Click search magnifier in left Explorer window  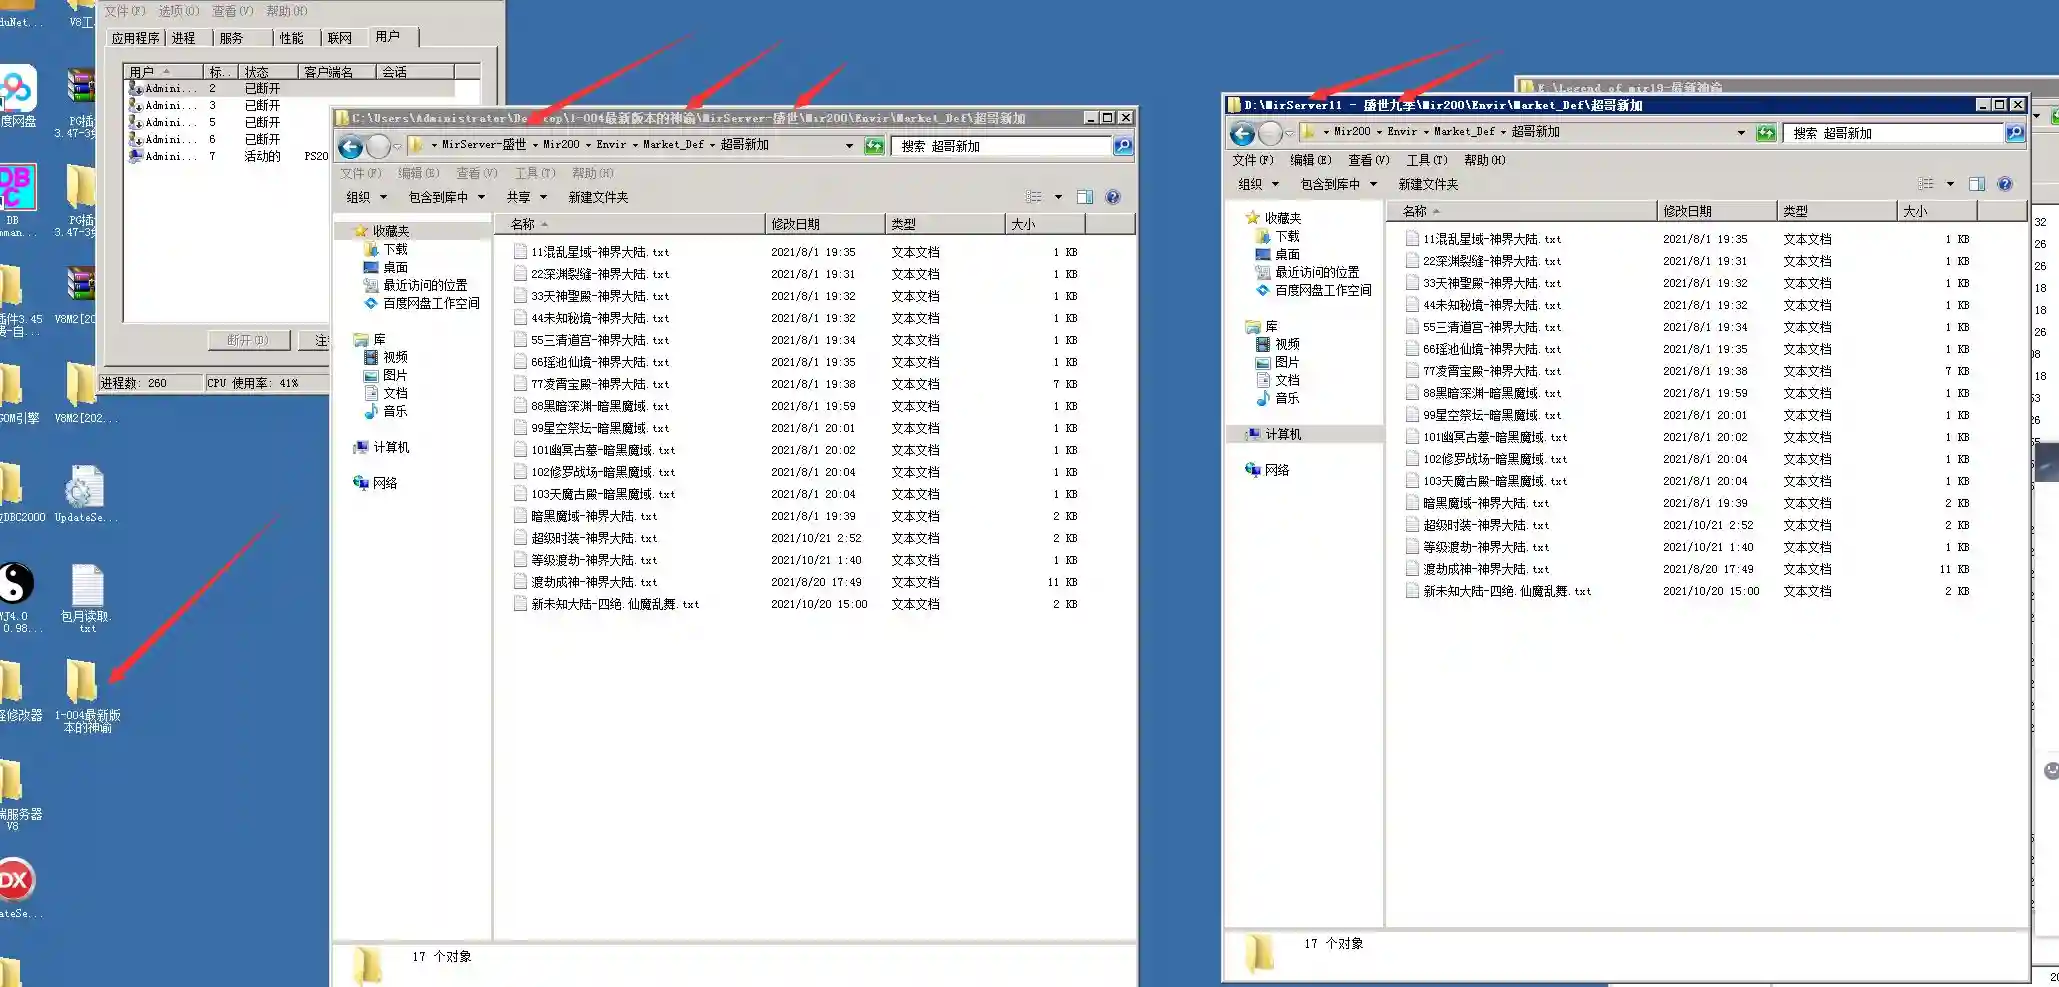(x=1124, y=146)
